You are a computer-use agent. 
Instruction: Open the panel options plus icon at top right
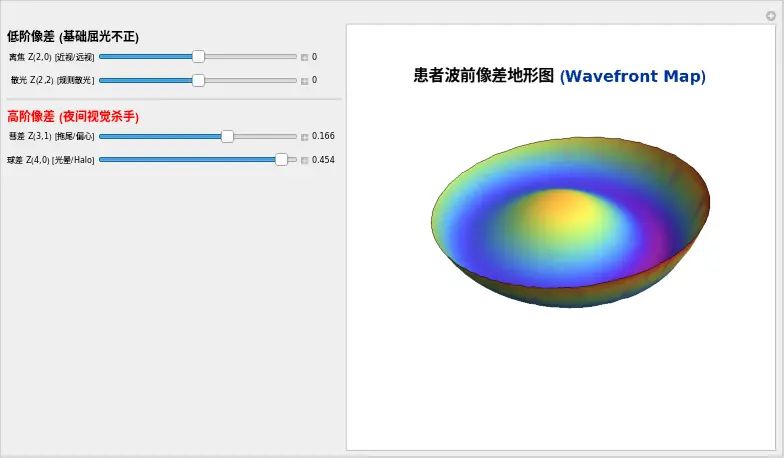pos(770,16)
